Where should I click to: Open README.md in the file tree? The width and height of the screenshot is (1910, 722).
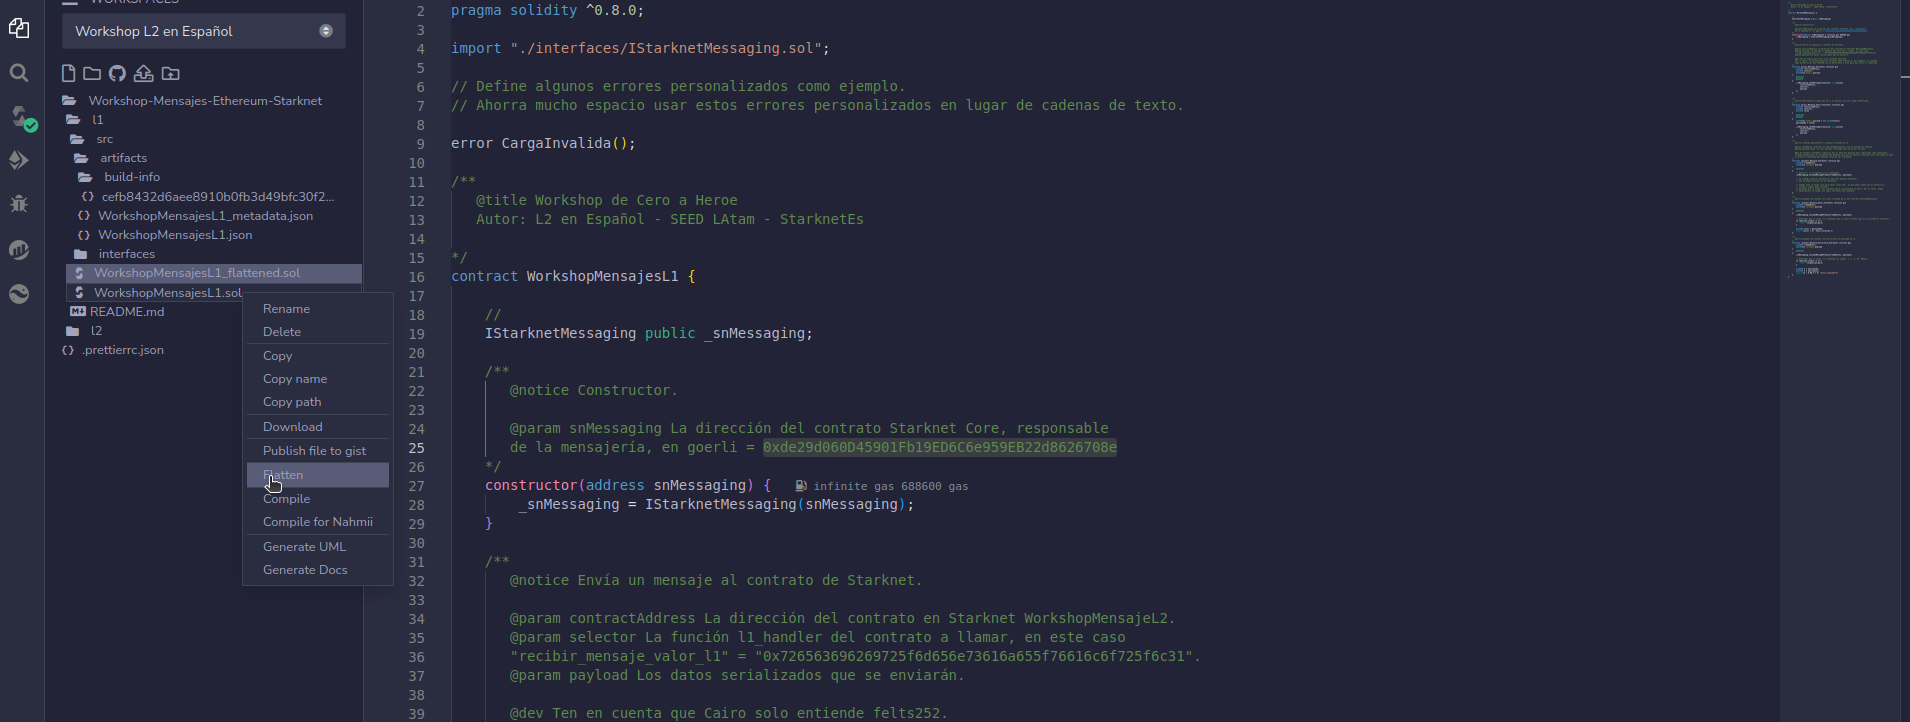(127, 312)
